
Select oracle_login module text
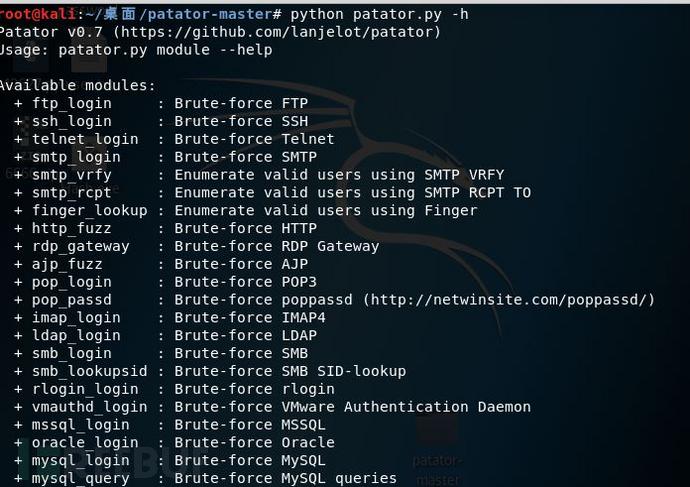coord(85,443)
